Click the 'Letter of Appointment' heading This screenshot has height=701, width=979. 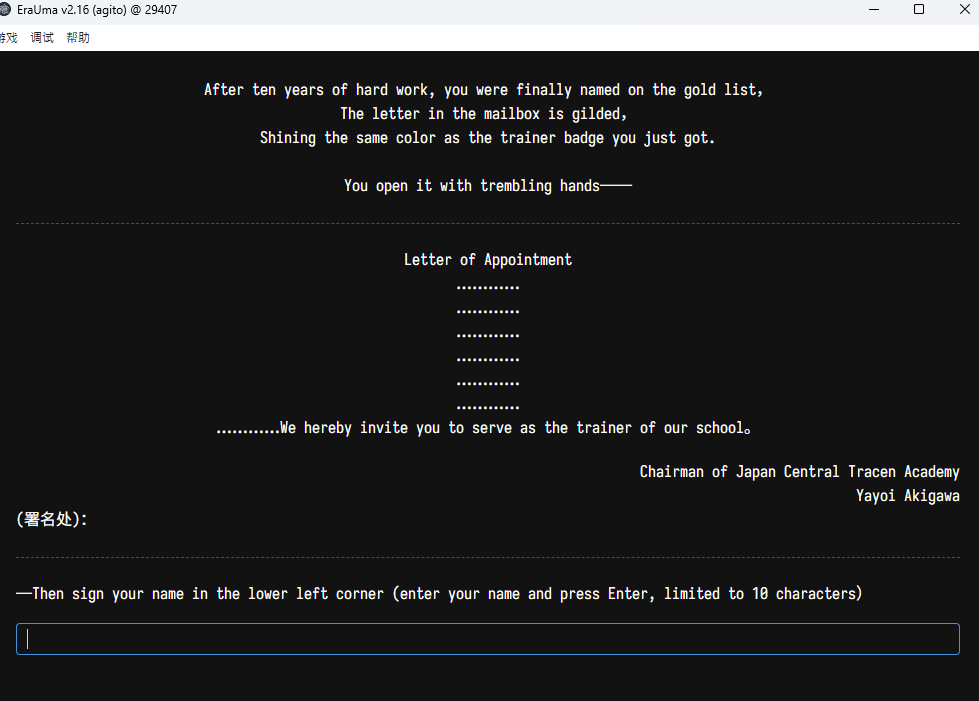[x=488, y=260]
